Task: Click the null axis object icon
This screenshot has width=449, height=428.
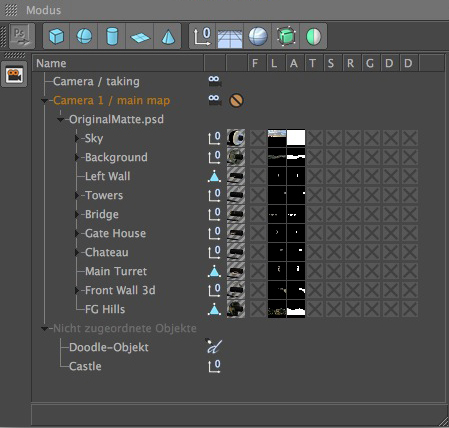Action: click(202, 36)
